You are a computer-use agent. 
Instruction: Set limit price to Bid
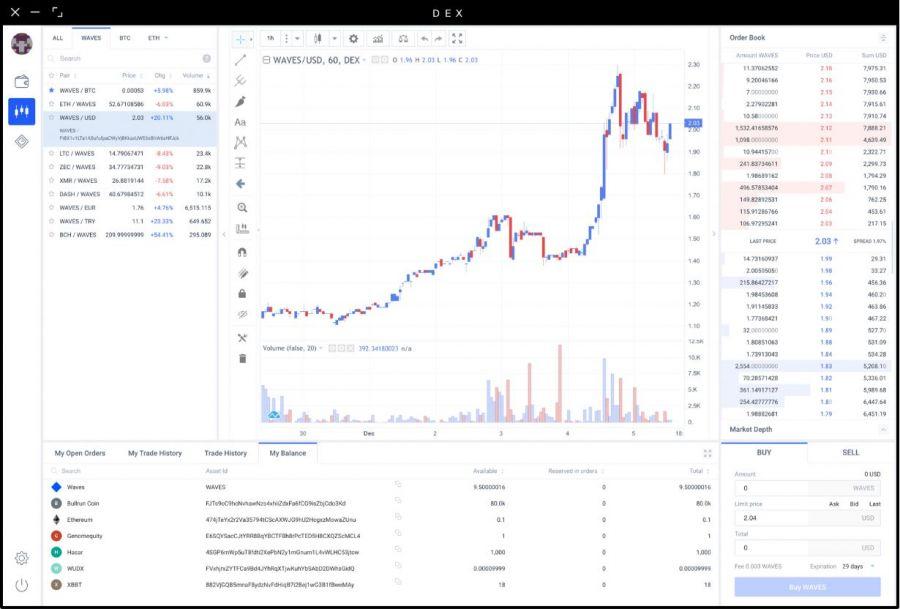(854, 504)
